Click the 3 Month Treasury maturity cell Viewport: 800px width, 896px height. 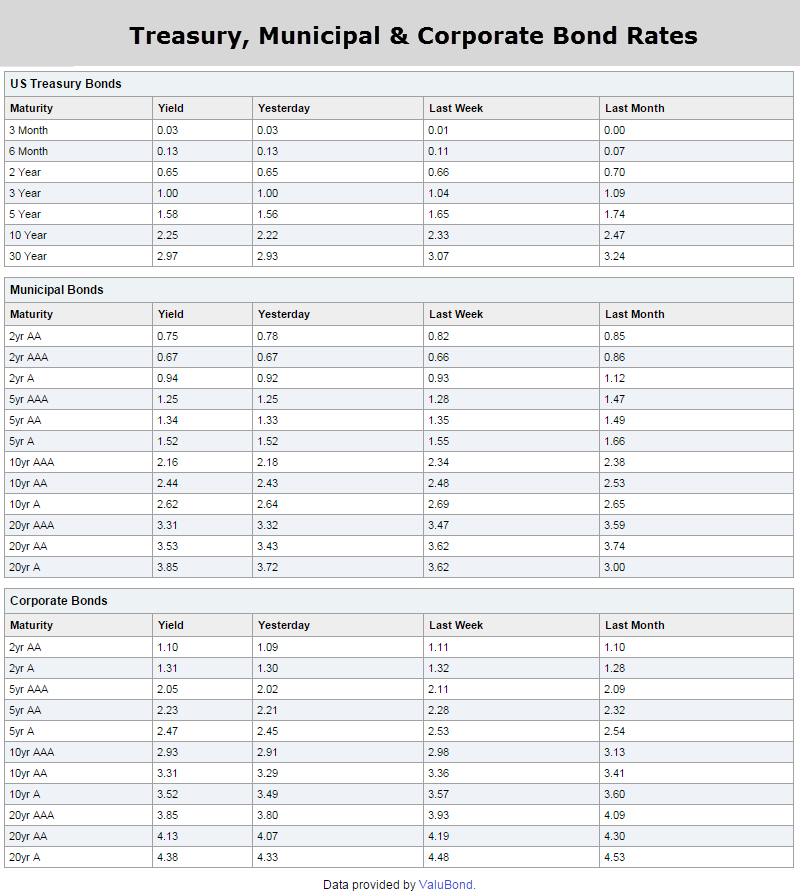pyautogui.click(x=28, y=130)
